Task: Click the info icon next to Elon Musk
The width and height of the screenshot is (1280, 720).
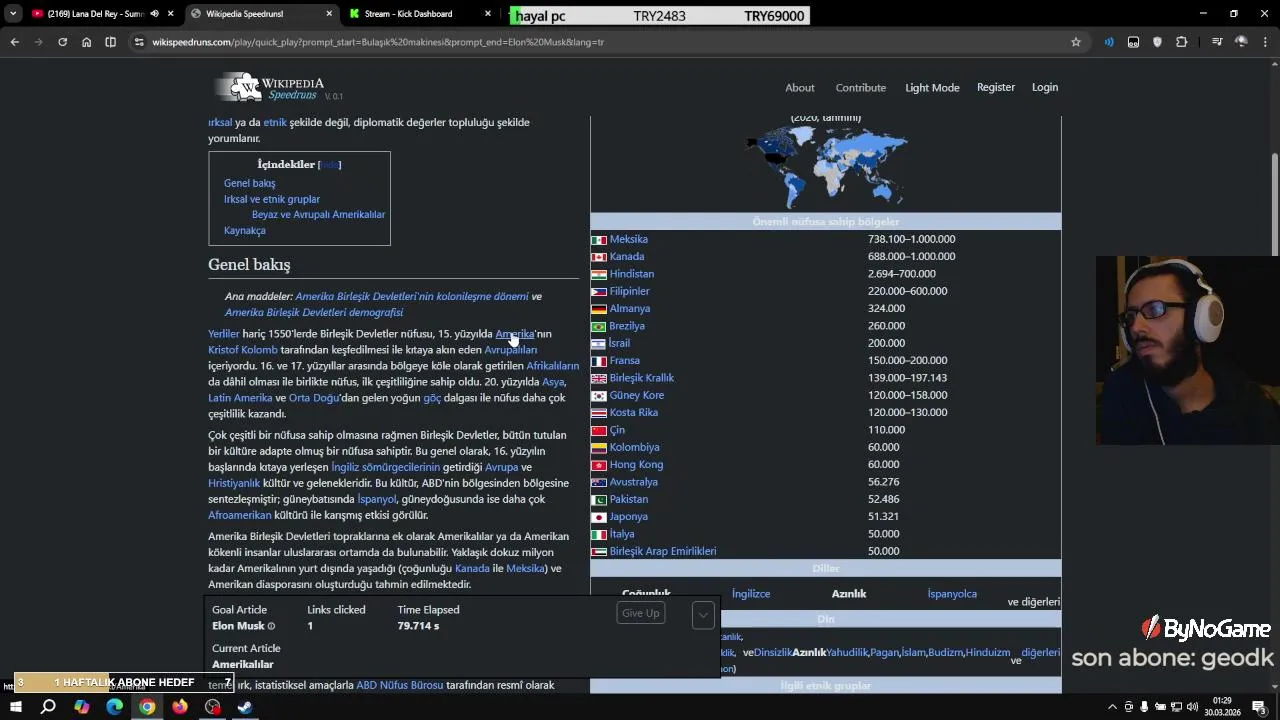Action: 271,627
